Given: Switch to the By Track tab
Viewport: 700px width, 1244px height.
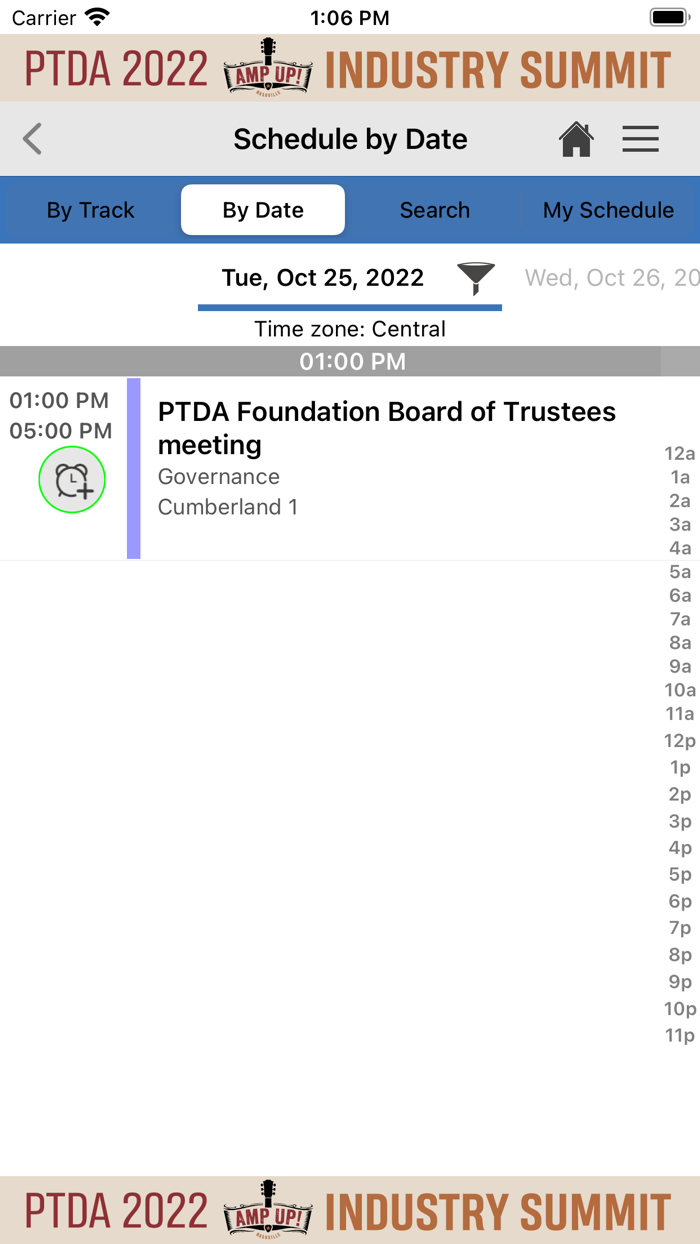Looking at the screenshot, I should click(x=89, y=210).
